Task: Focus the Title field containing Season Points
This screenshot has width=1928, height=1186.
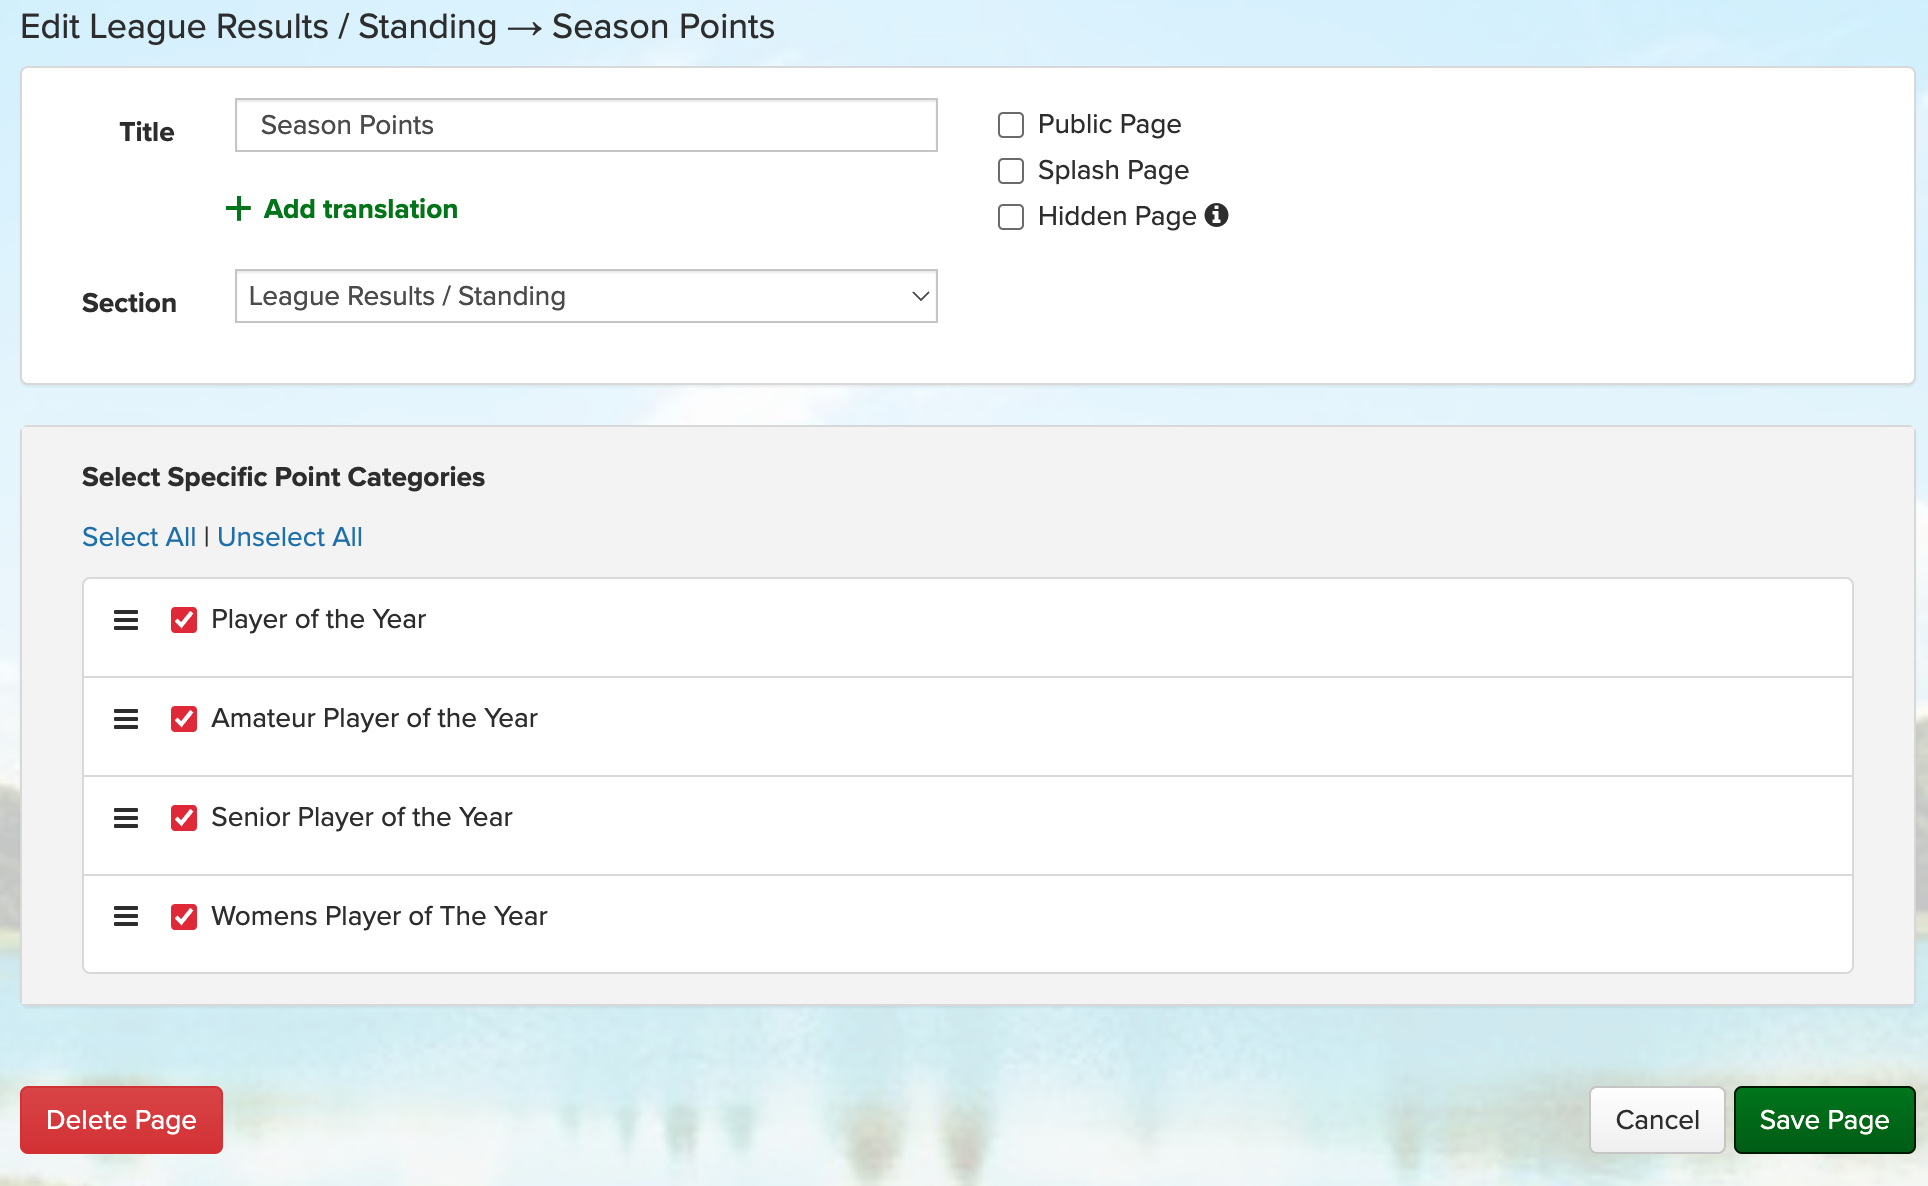Action: [x=586, y=125]
